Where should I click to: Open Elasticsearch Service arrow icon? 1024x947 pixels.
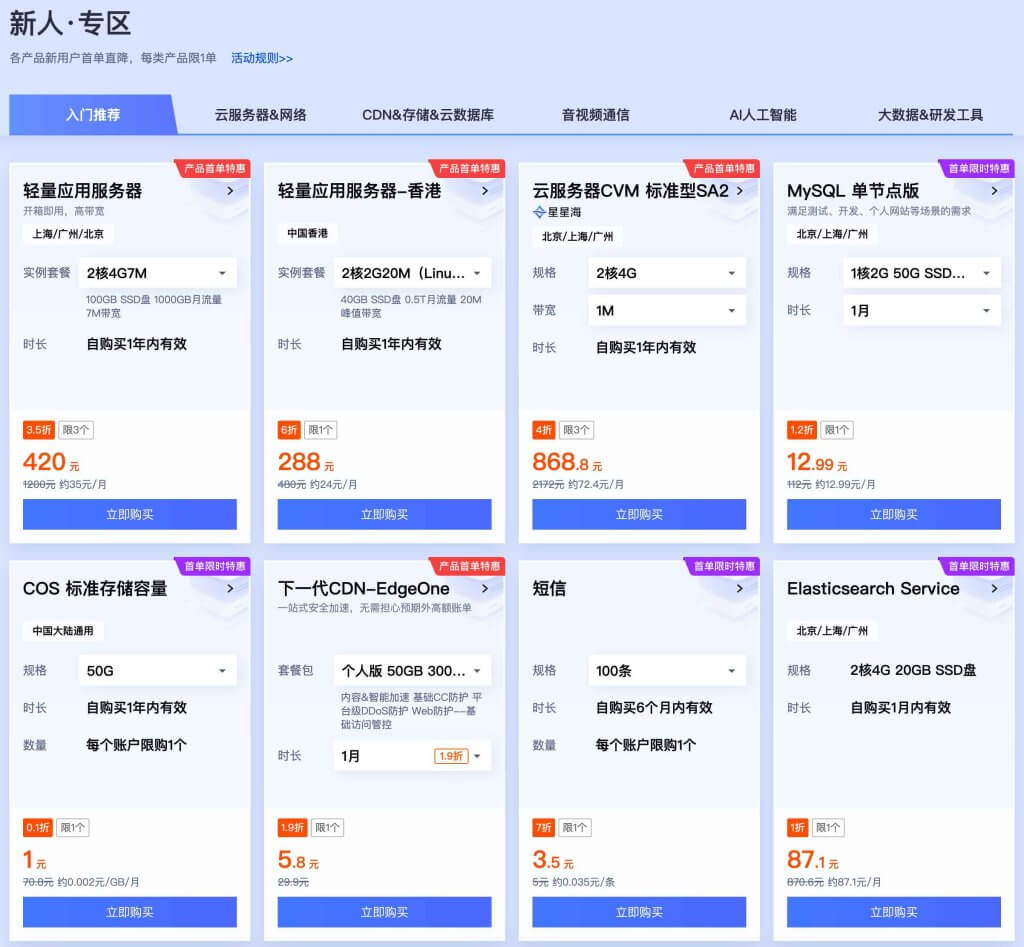tap(994, 588)
